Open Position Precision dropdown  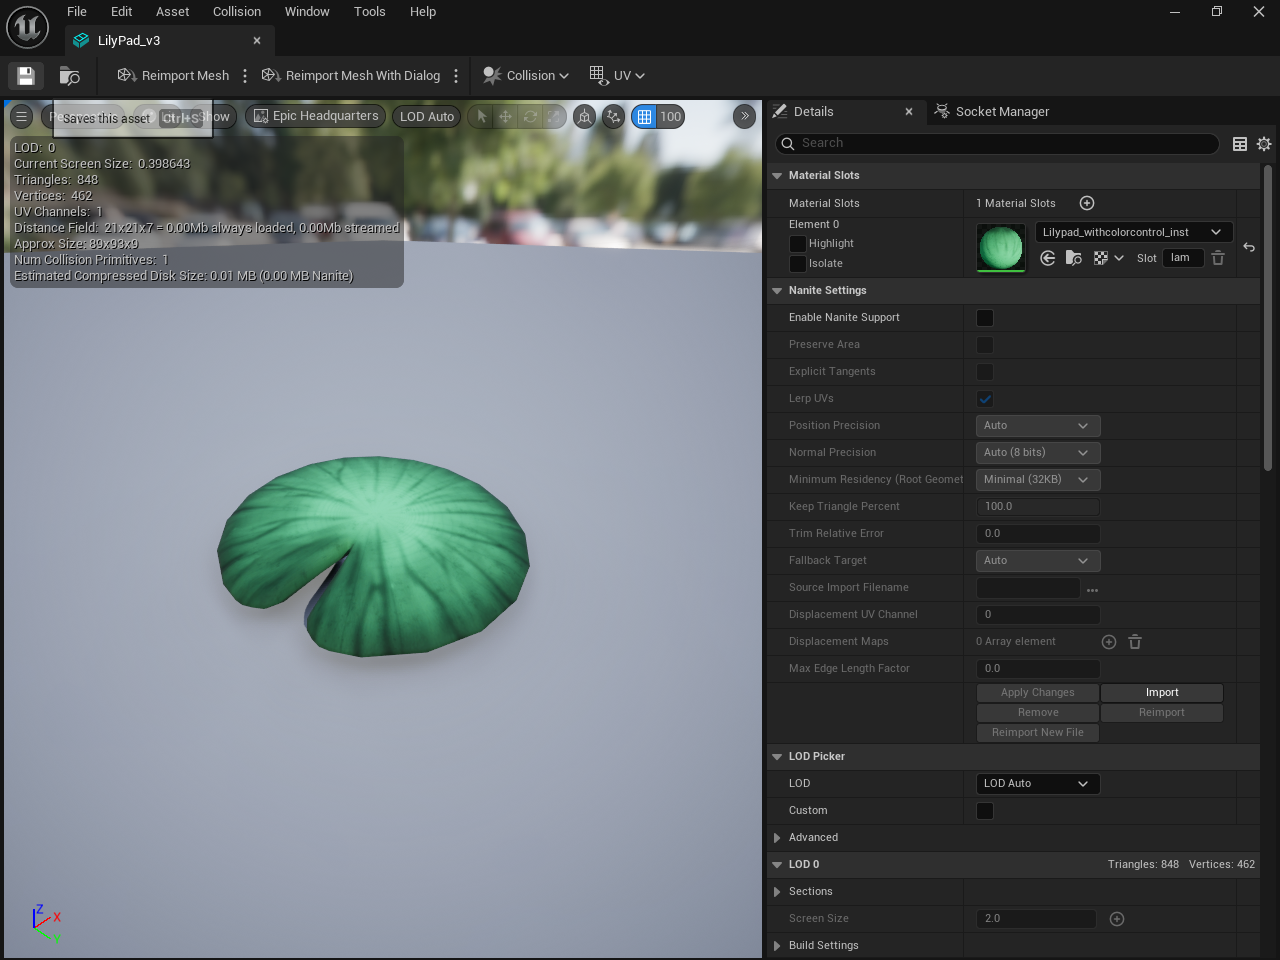[x=1038, y=426]
